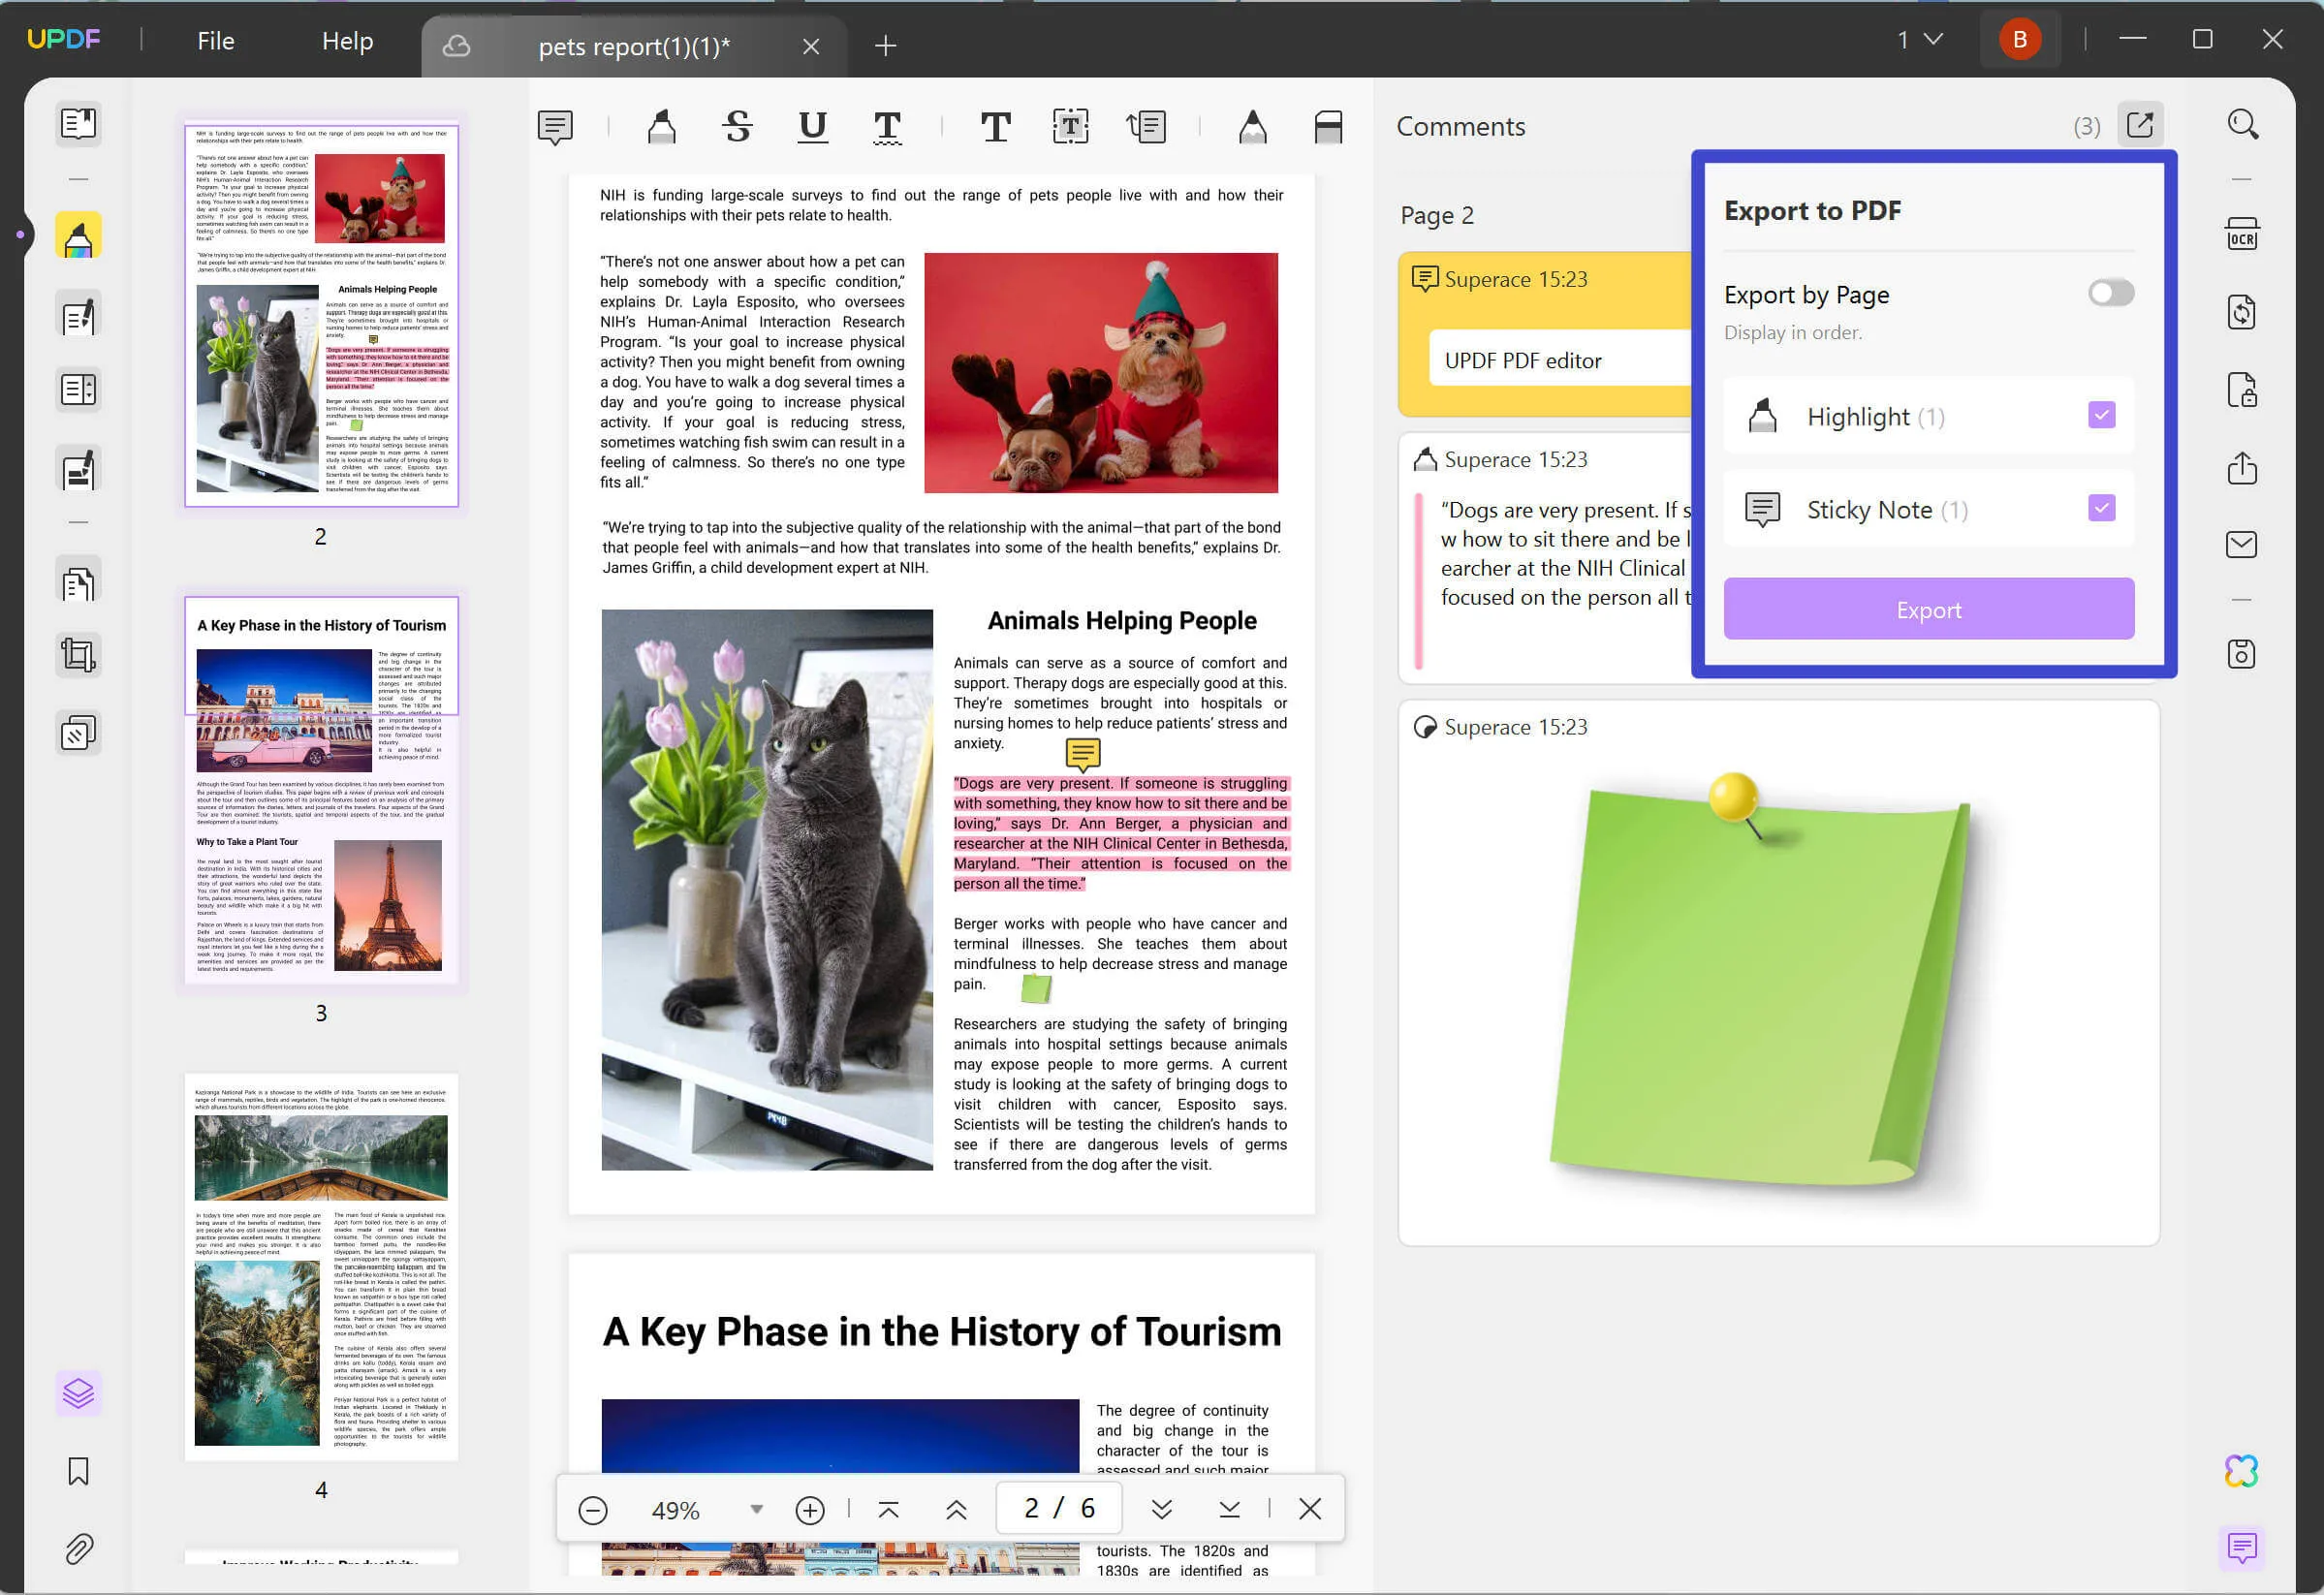The width and height of the screenshot is (2324, 1595).
Task: Select the Pencil drawing tool
Action: (1252, 127)
